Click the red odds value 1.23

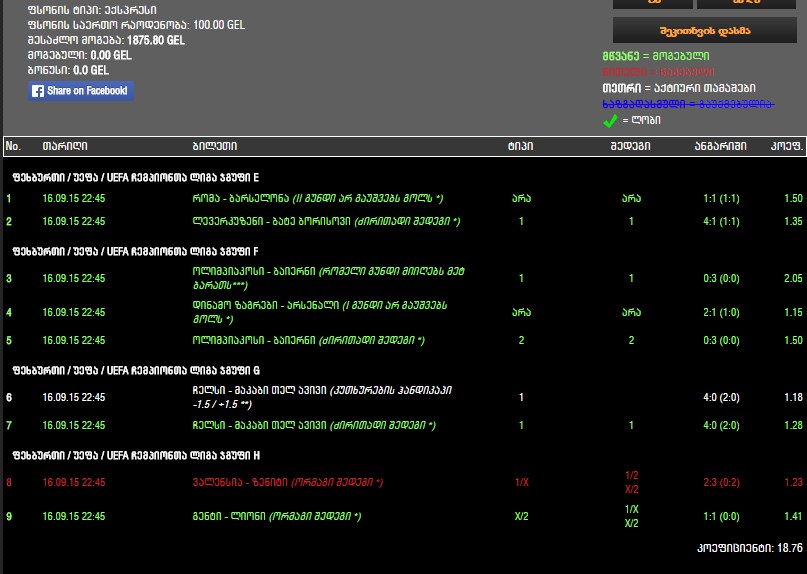click(x=793, y=482)
